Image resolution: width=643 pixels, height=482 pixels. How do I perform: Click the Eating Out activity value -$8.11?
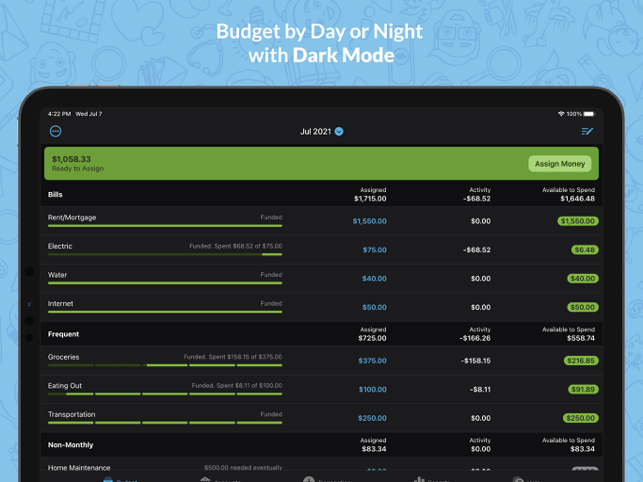(480, 389)
